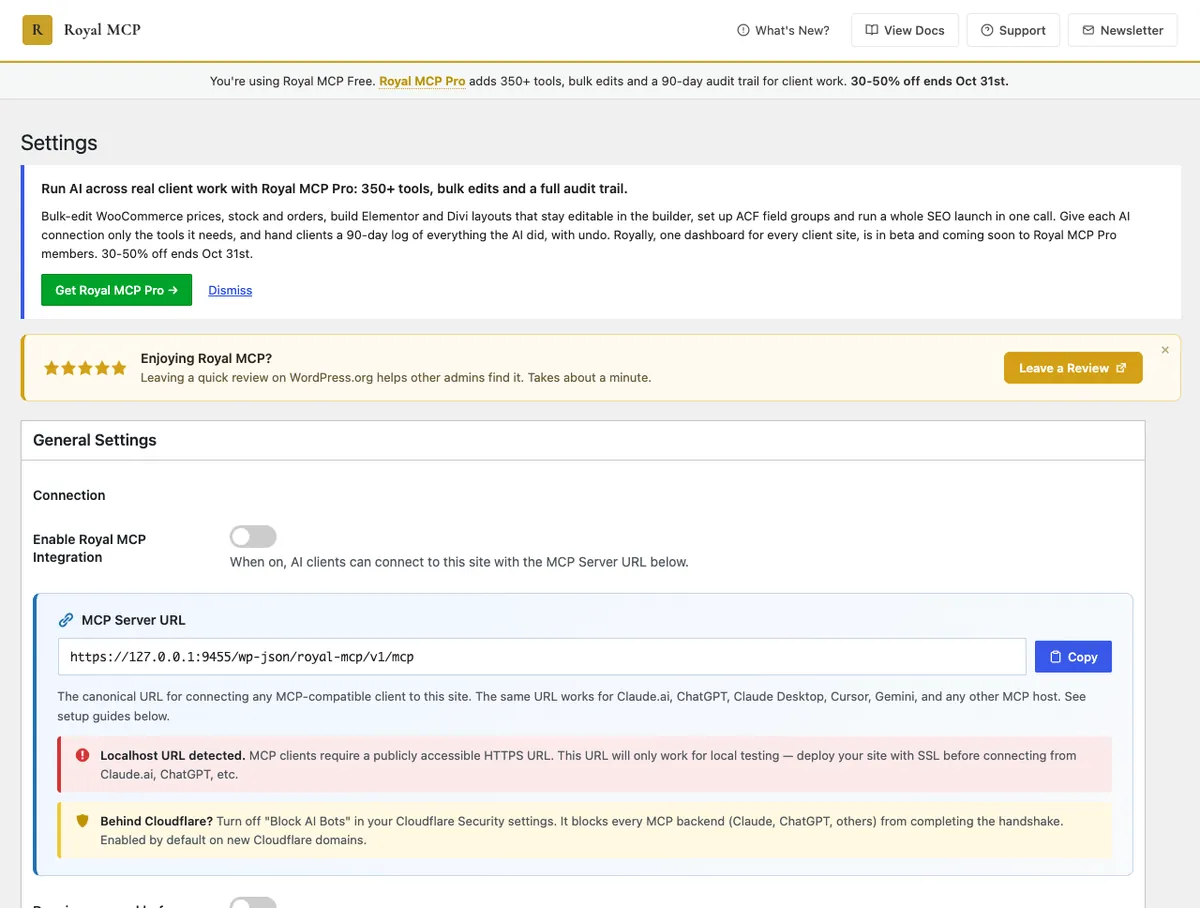Click the Leave a Review button
This screenshot has height=908, width=1200.
(x=1073, y=368)
